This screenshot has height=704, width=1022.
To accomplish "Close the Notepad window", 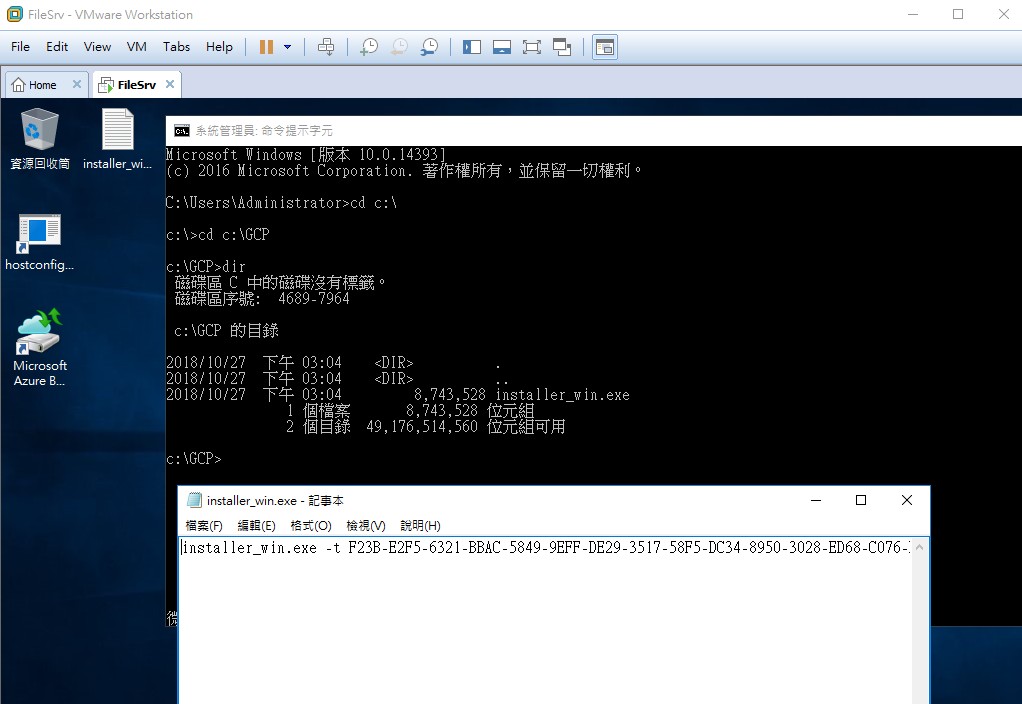I will 907,500.
